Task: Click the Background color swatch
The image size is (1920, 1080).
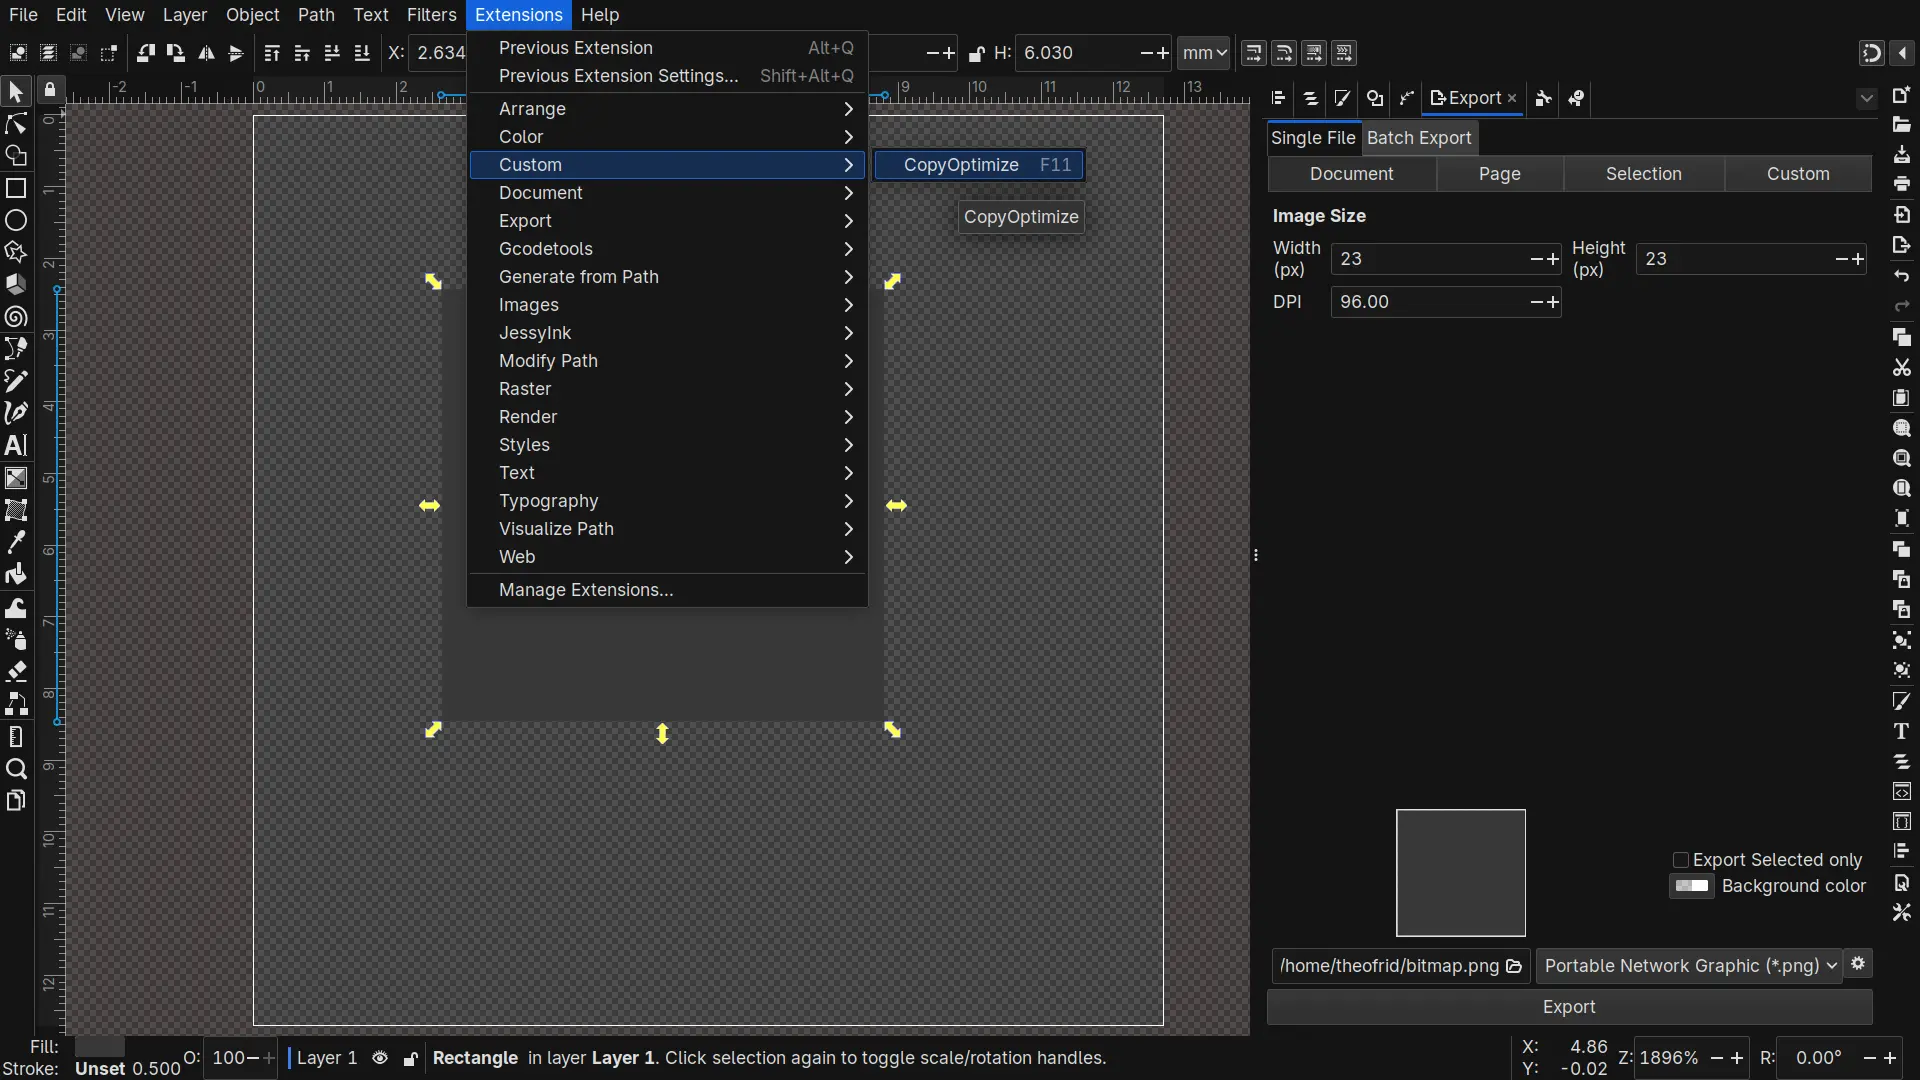Action: click(x=1692, y=886)
